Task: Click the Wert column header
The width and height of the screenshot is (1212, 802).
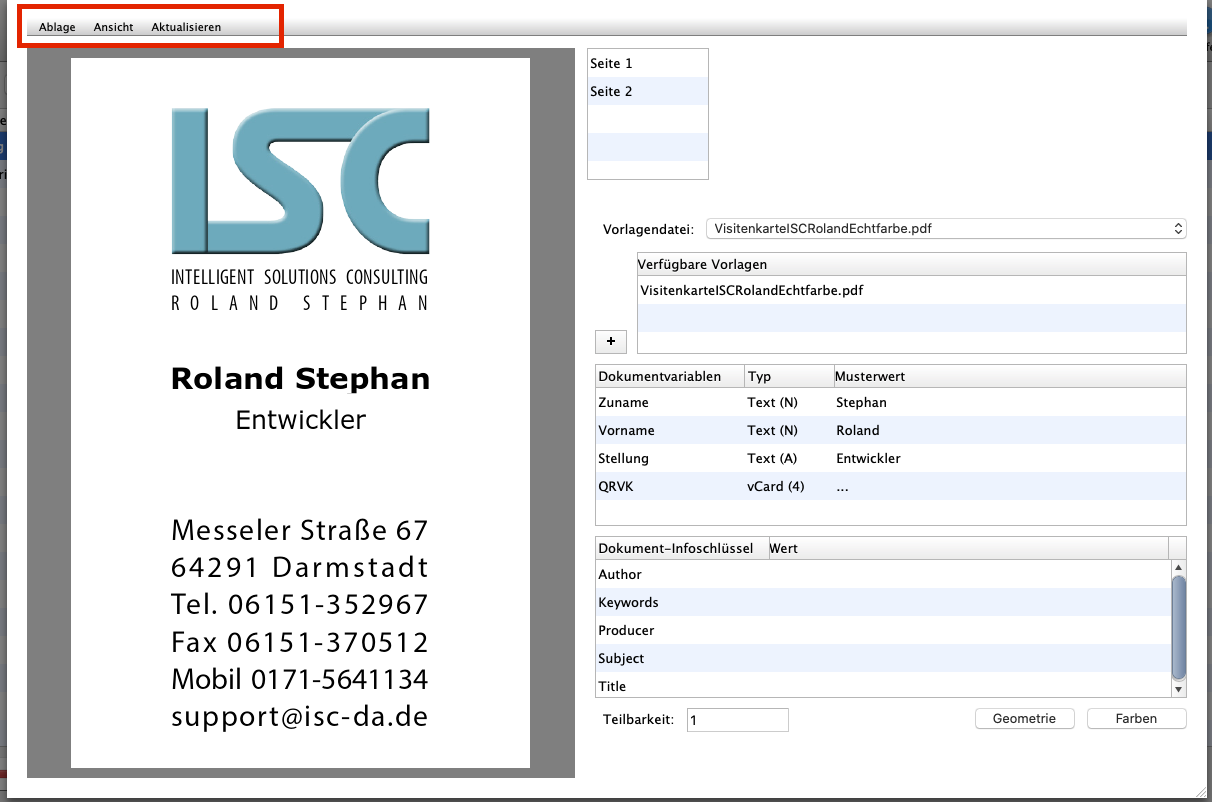Action: (967, 548)
